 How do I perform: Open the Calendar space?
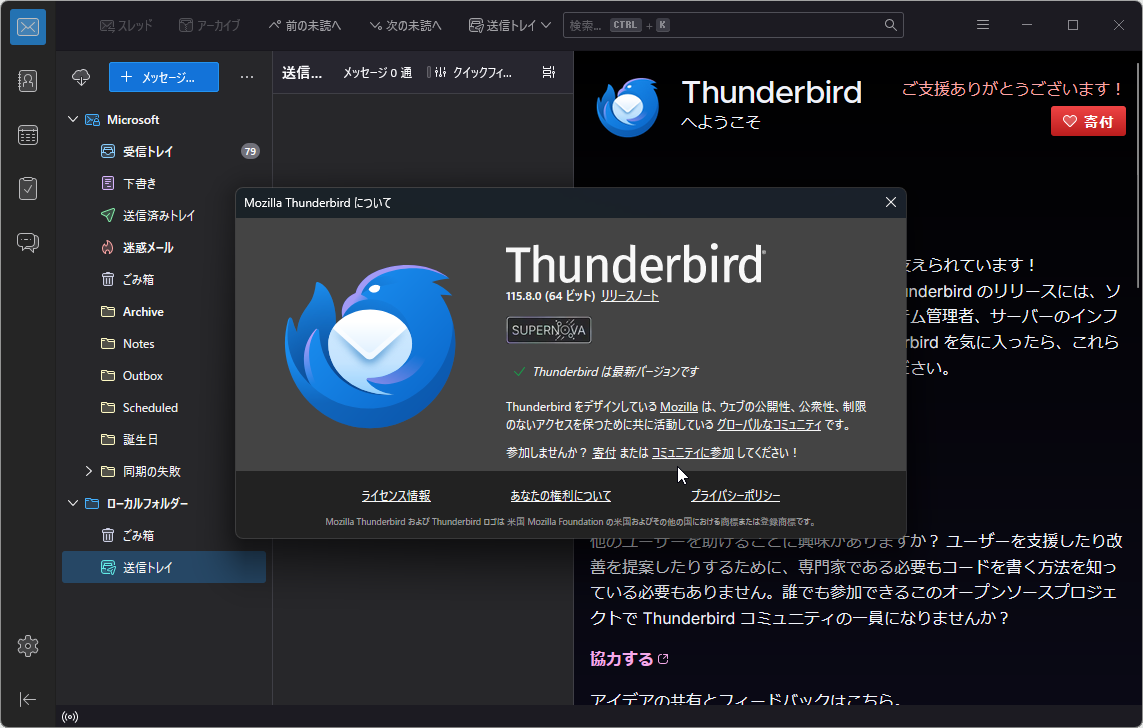[x=27, y=134]
